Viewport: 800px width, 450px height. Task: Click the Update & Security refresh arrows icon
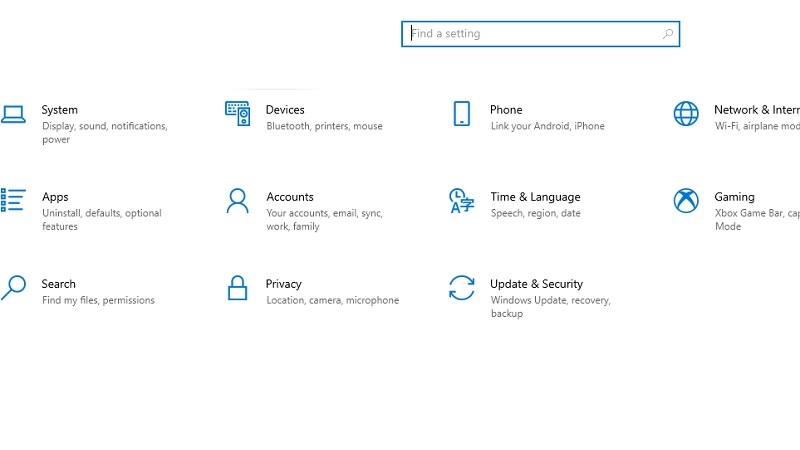tap(461, 288)
